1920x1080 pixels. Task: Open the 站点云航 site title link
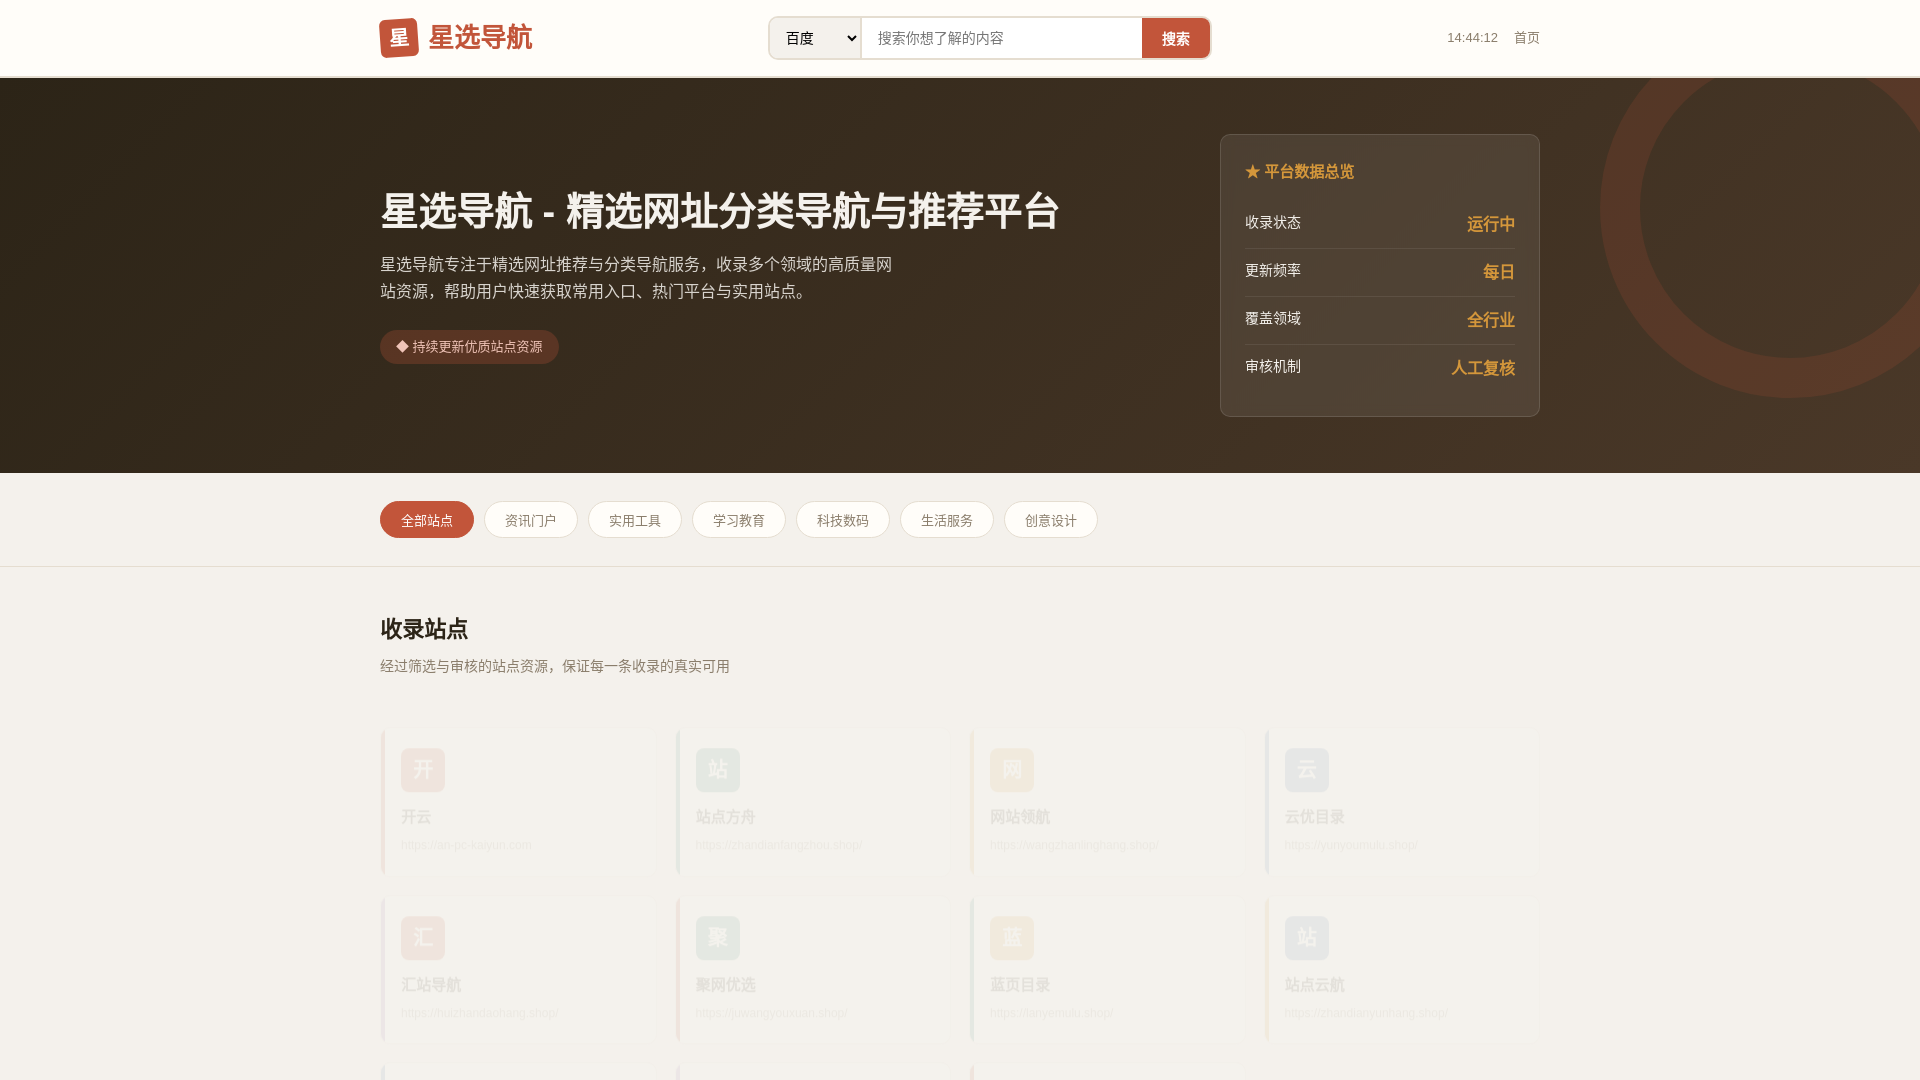[1314, 985]
